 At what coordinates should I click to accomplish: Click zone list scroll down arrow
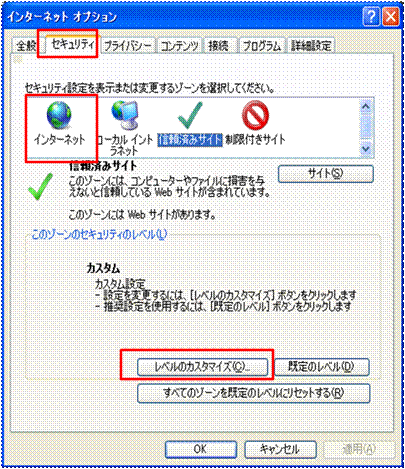tap(366, 148)
